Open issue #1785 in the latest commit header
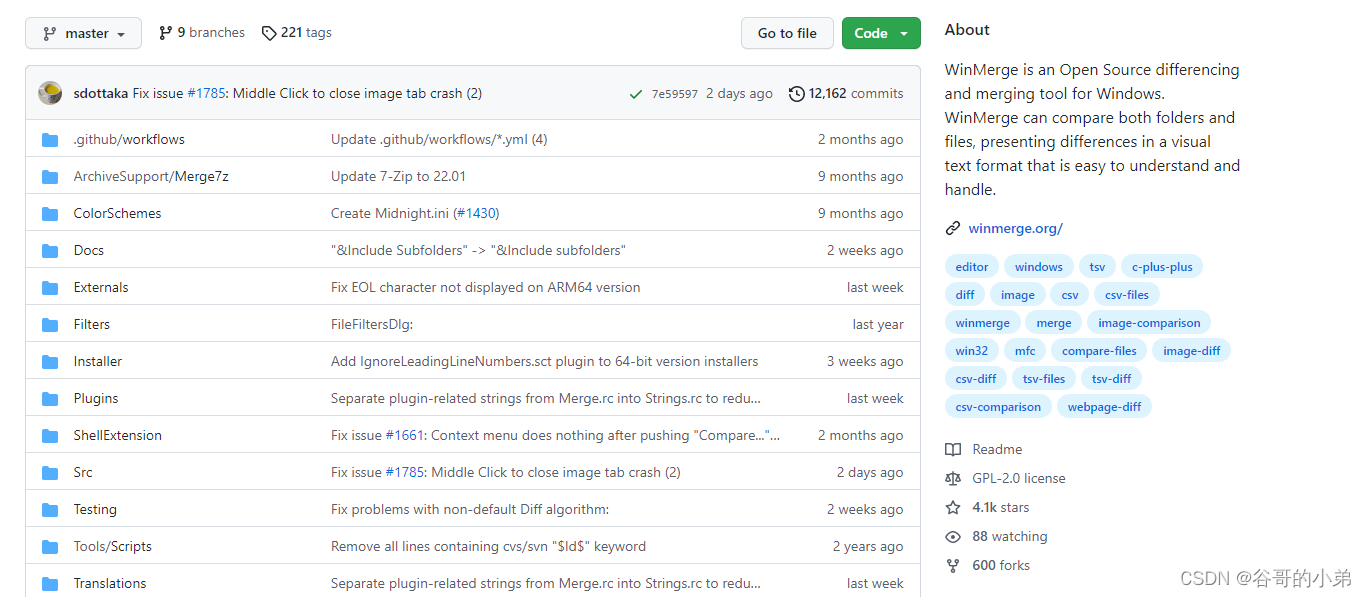This screenshot has height=597, width=1366. 206,93
